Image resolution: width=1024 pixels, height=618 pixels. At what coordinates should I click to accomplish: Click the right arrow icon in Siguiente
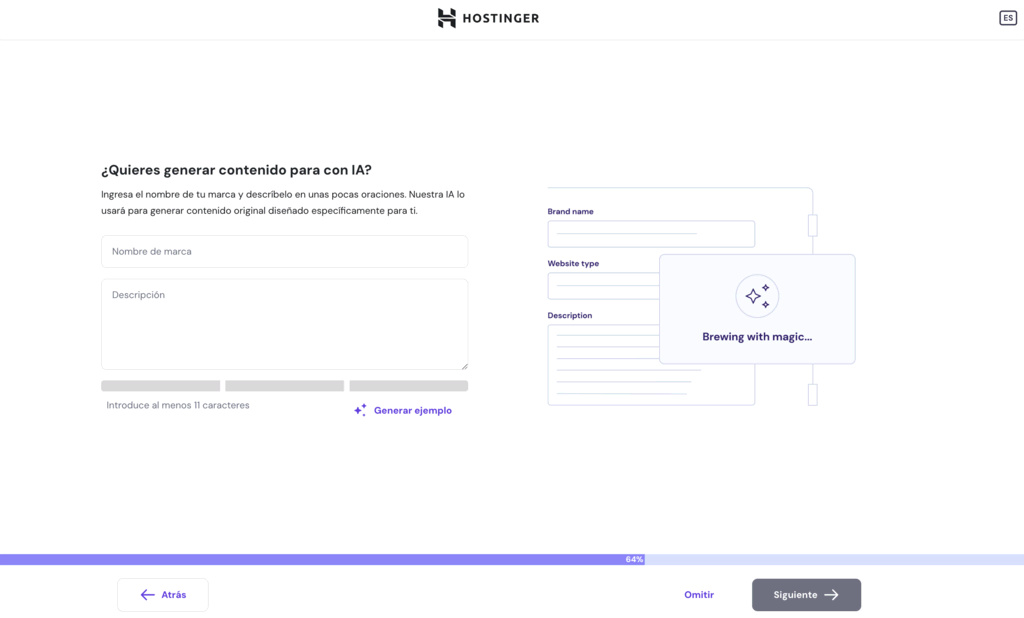pos(831,595)
